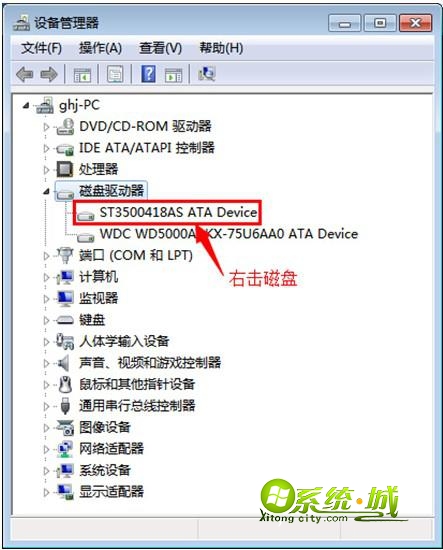Click the Scan for hardware changes icon
The height and width of the screenshot is (550, 443).
point(207,74)
